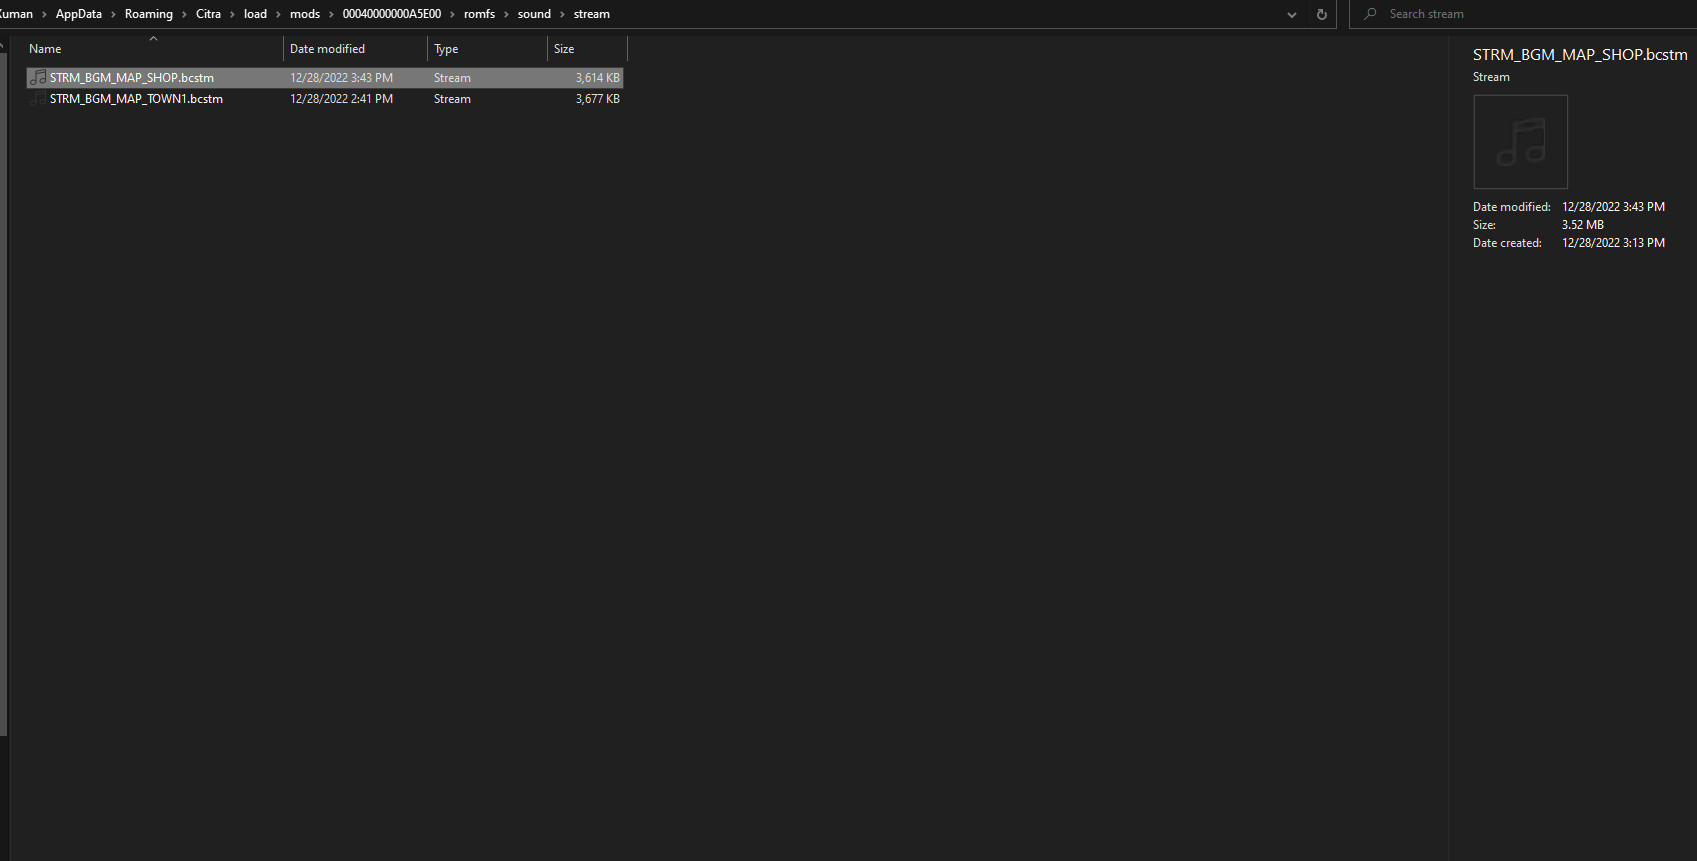Refresh the current folder view

(1321, 14)
